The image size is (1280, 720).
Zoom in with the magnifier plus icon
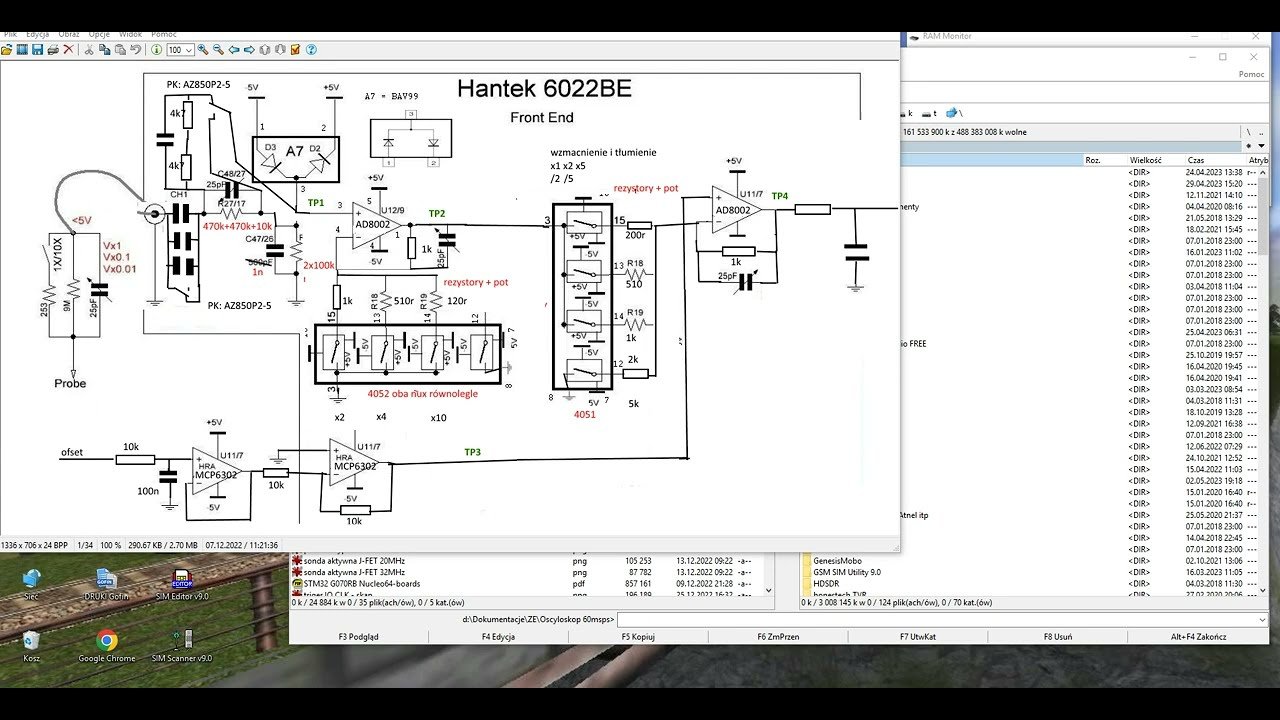203,49
